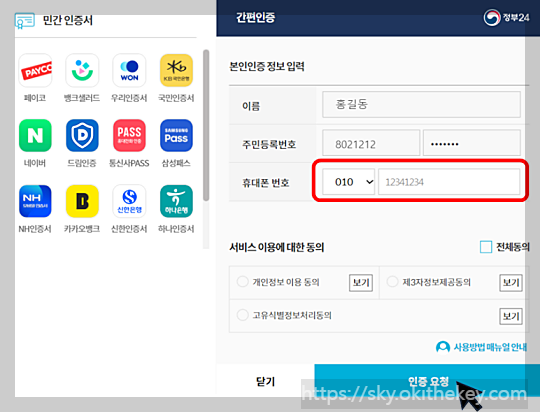
Task: Click the 이름 input field
Action: tap(421, 104)
